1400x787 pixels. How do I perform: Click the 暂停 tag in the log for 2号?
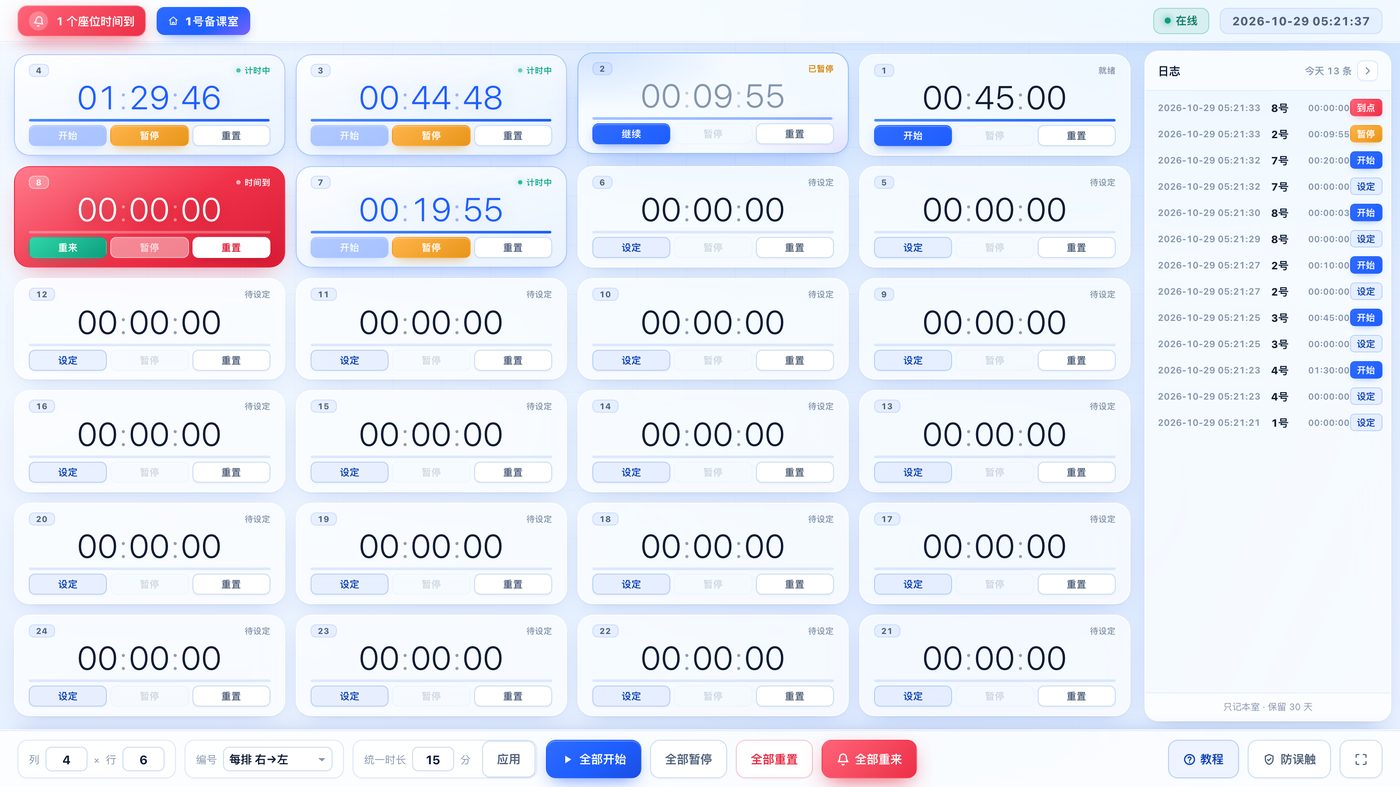point(1366,134)
